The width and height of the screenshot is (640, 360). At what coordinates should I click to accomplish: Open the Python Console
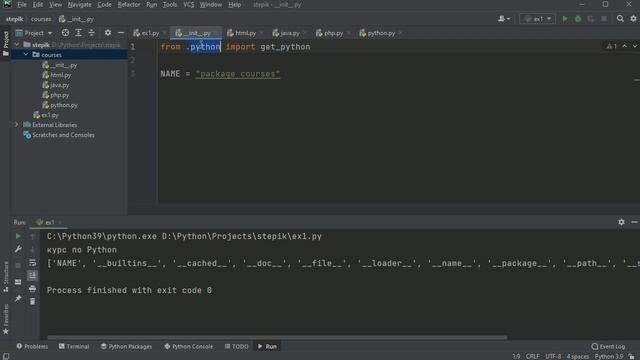[x=189, y=347]
